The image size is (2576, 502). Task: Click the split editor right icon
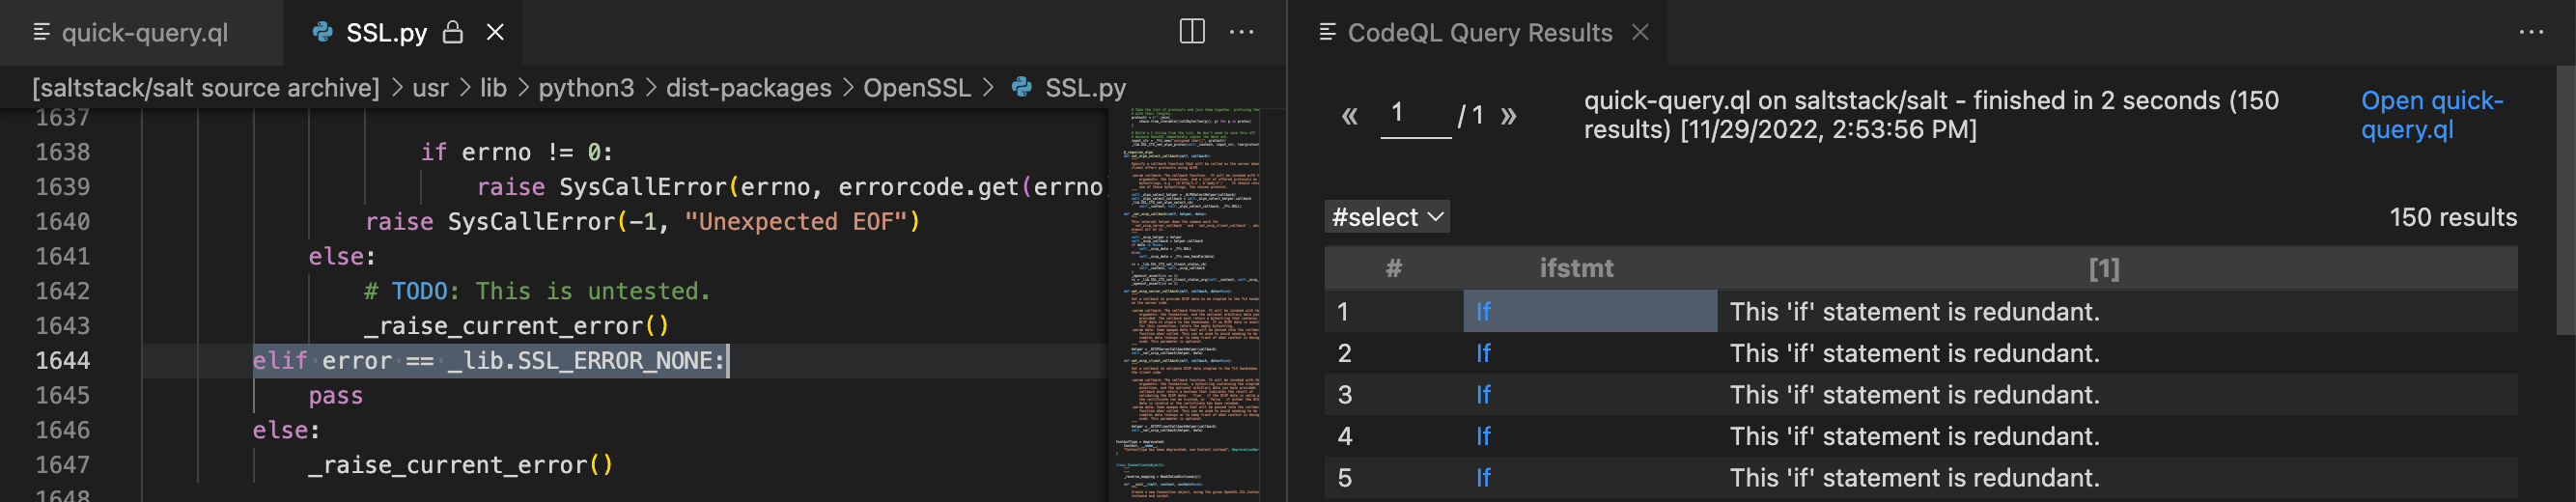pos(1192,32)
